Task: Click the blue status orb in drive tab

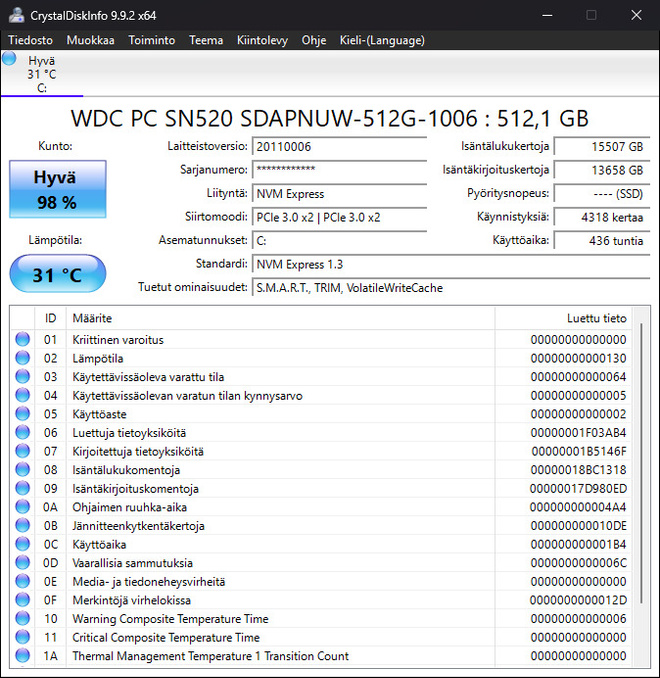Action: click(x=9, y=59)
